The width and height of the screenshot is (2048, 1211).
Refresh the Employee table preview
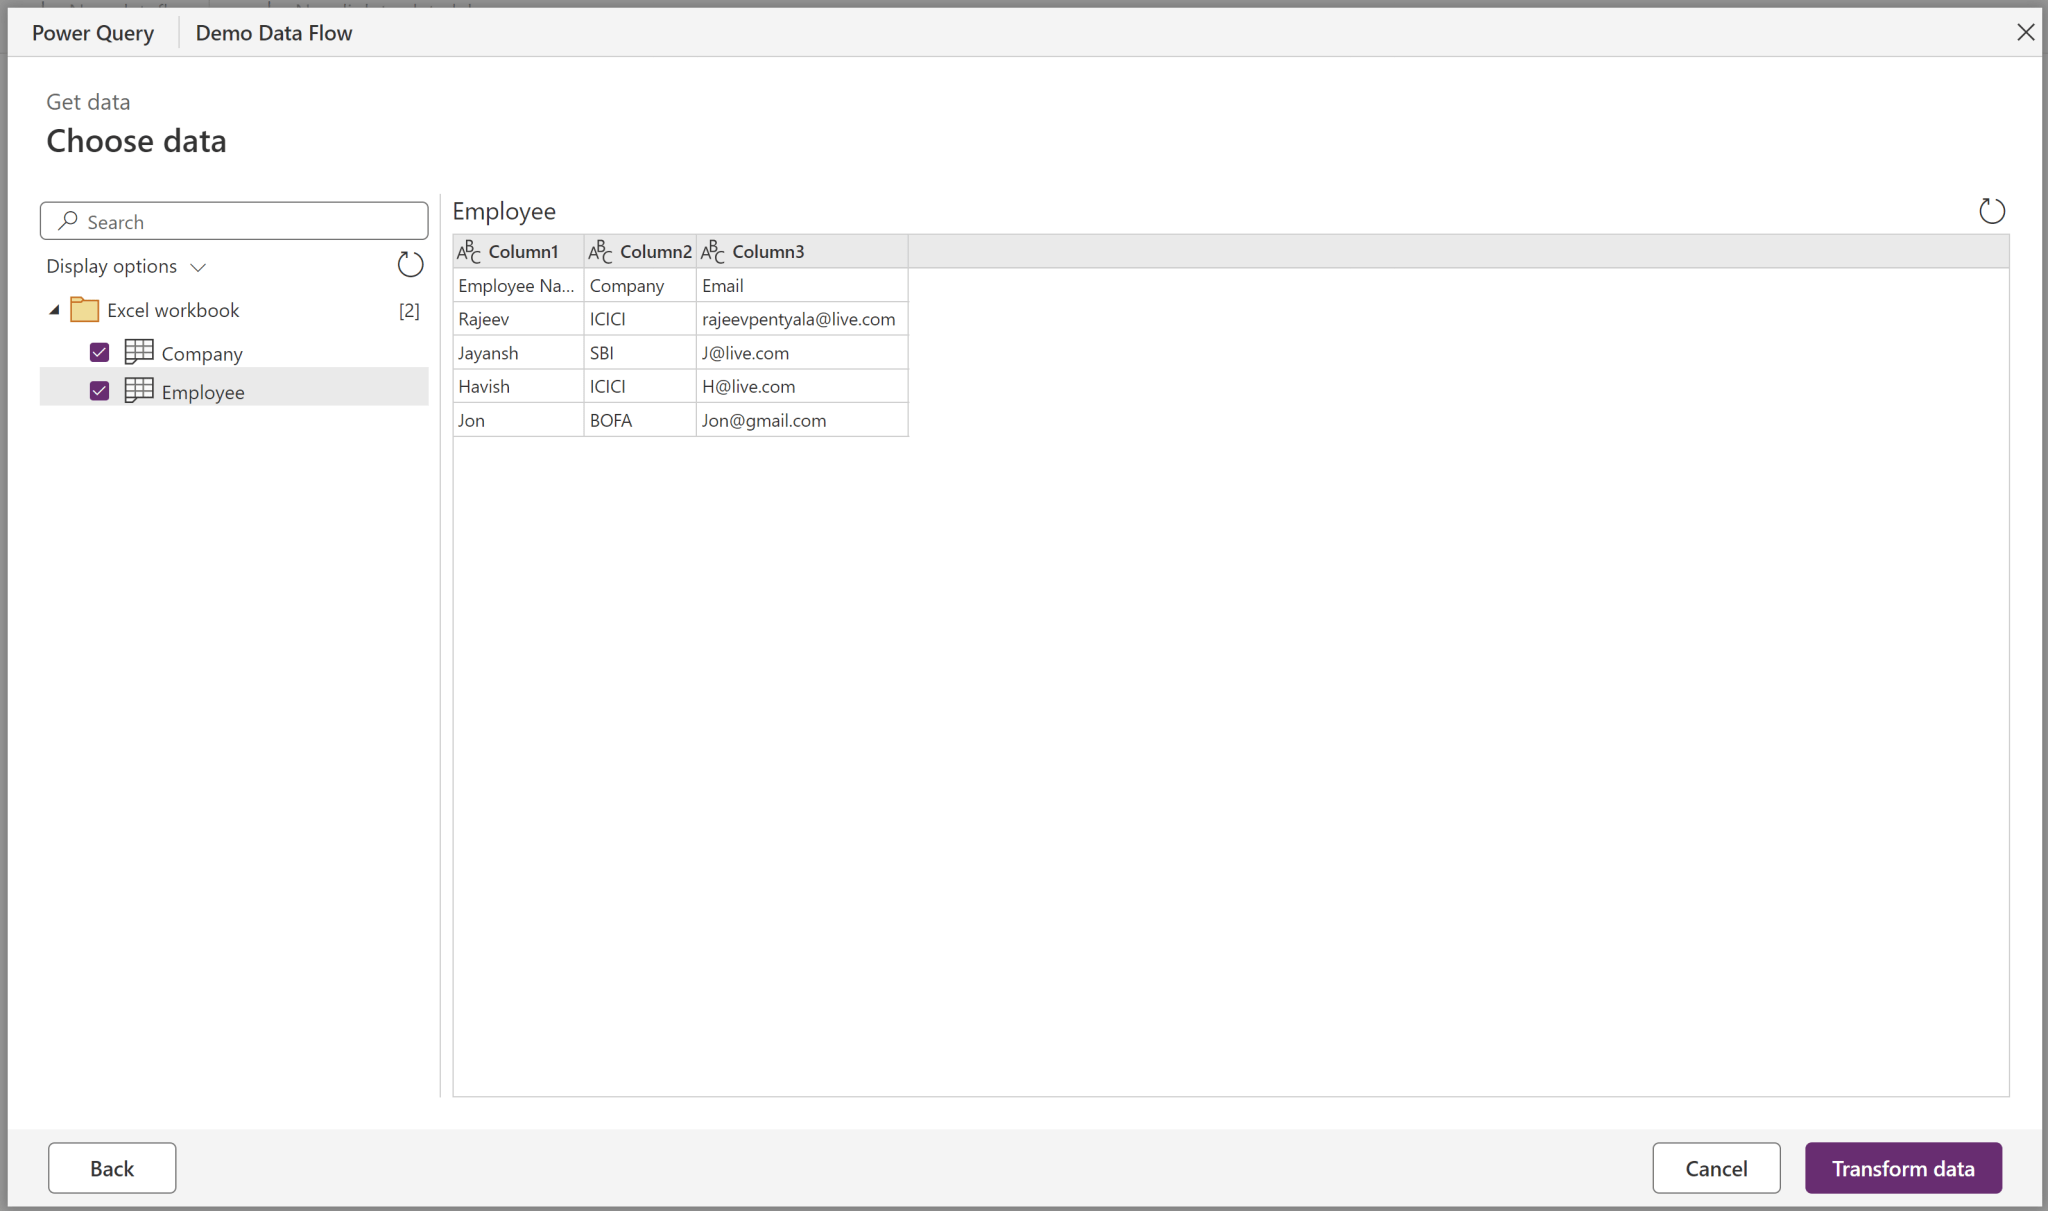1991,210
